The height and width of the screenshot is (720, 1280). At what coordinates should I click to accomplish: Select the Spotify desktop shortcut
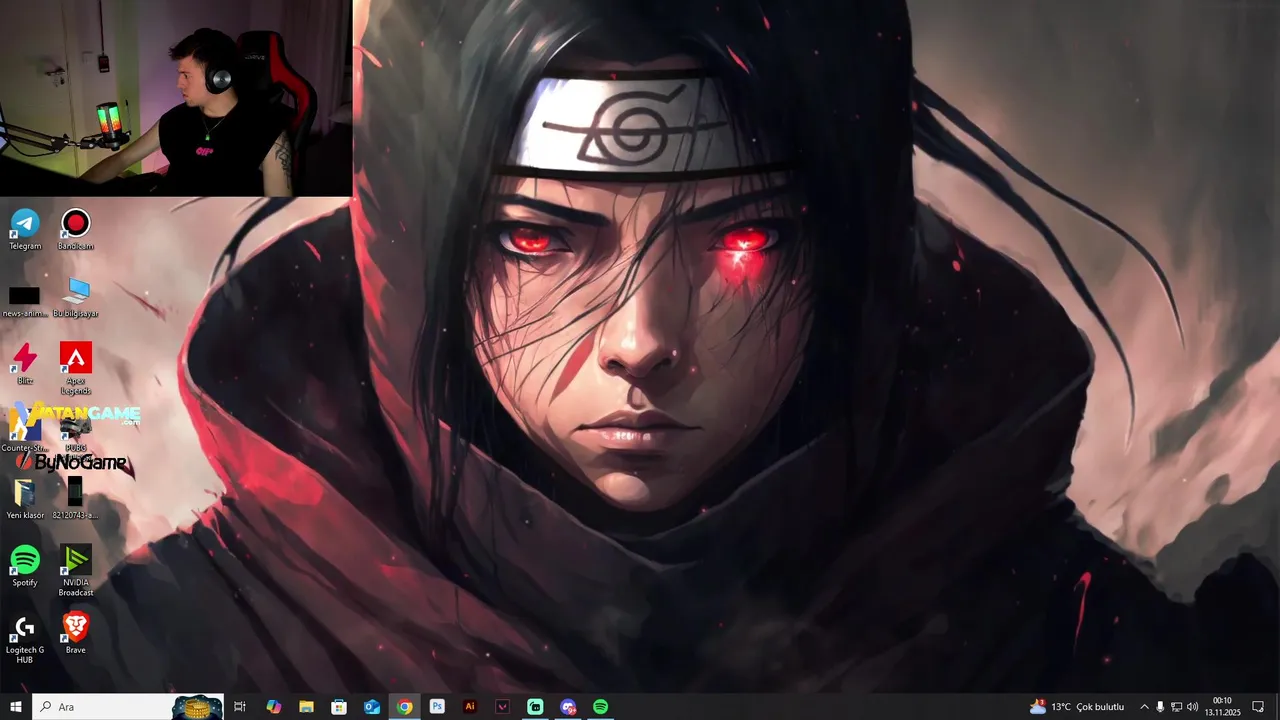pyautogui.click(x=25, y=566)
